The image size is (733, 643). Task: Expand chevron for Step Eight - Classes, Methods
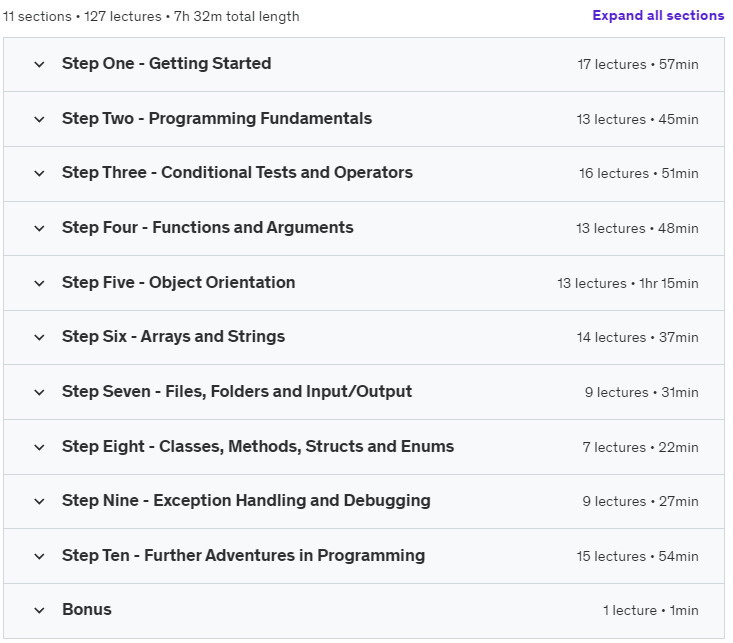[40, 448]
